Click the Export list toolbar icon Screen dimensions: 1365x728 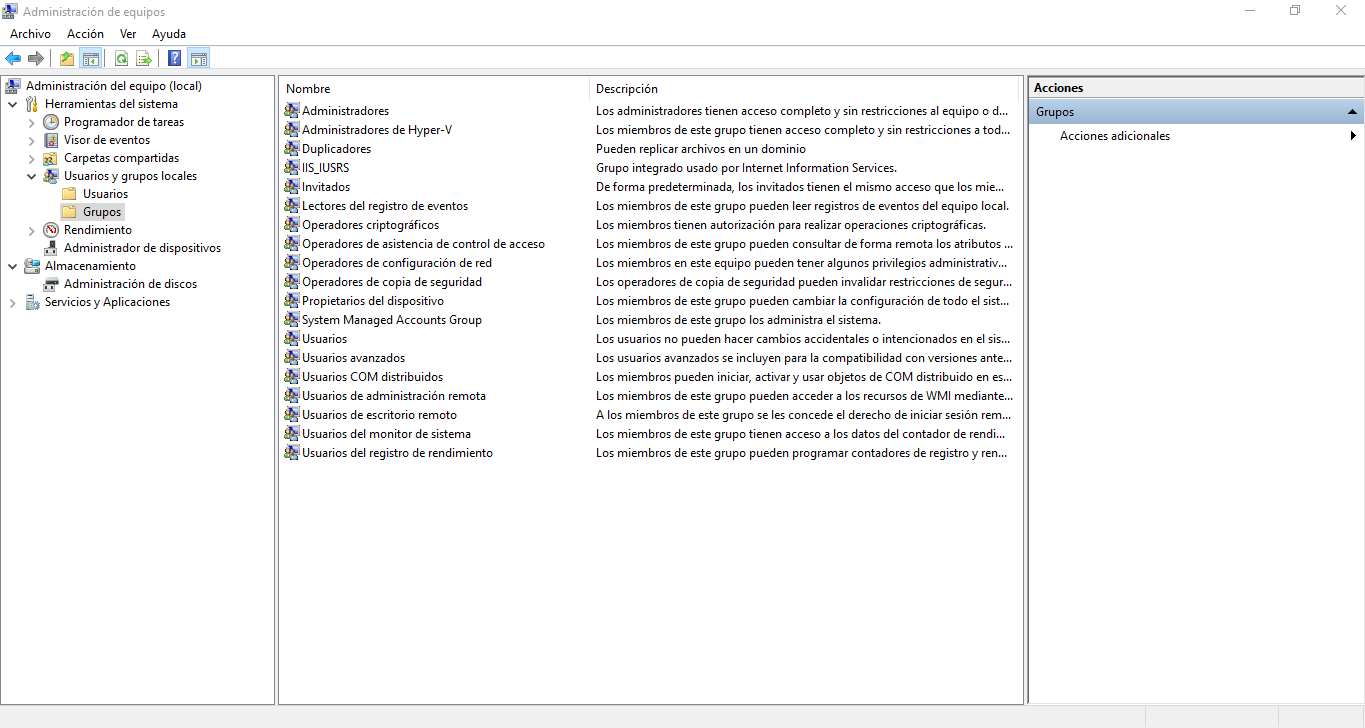coord(144,58)
